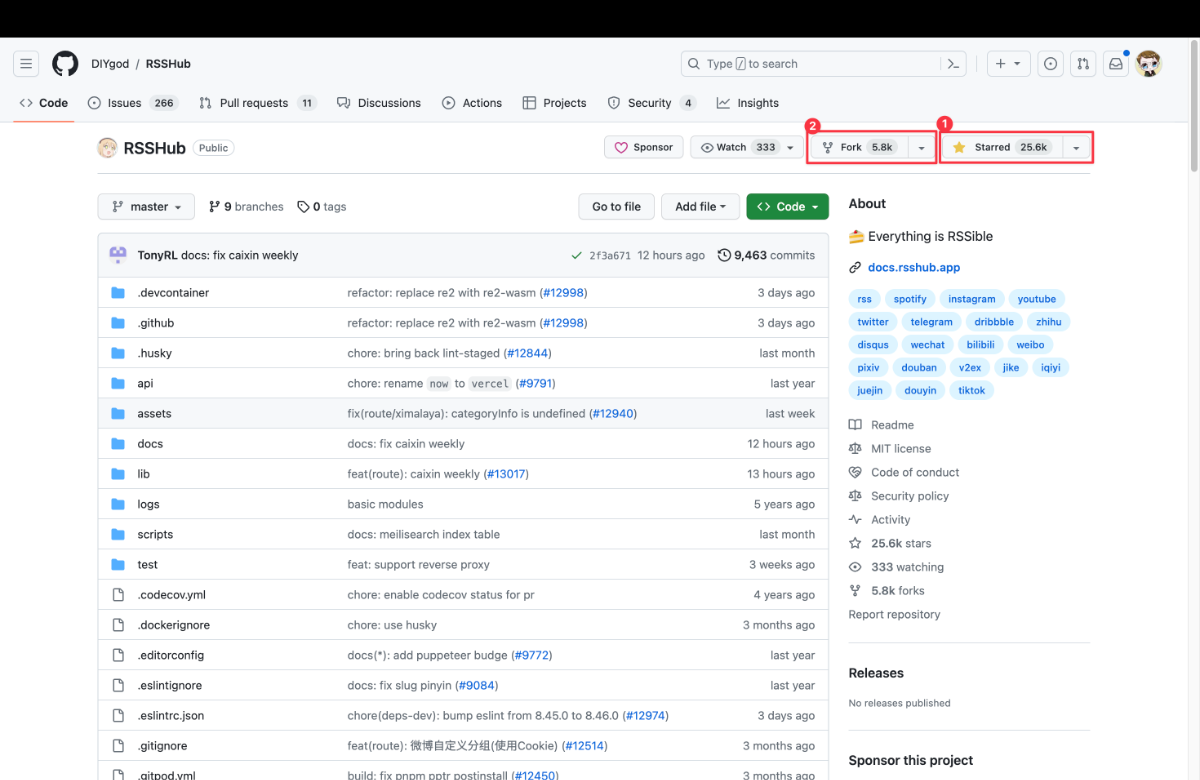This screenshot has width=1200, height=780.
Task: Open the .husky folder name
Action: (155, 354)
